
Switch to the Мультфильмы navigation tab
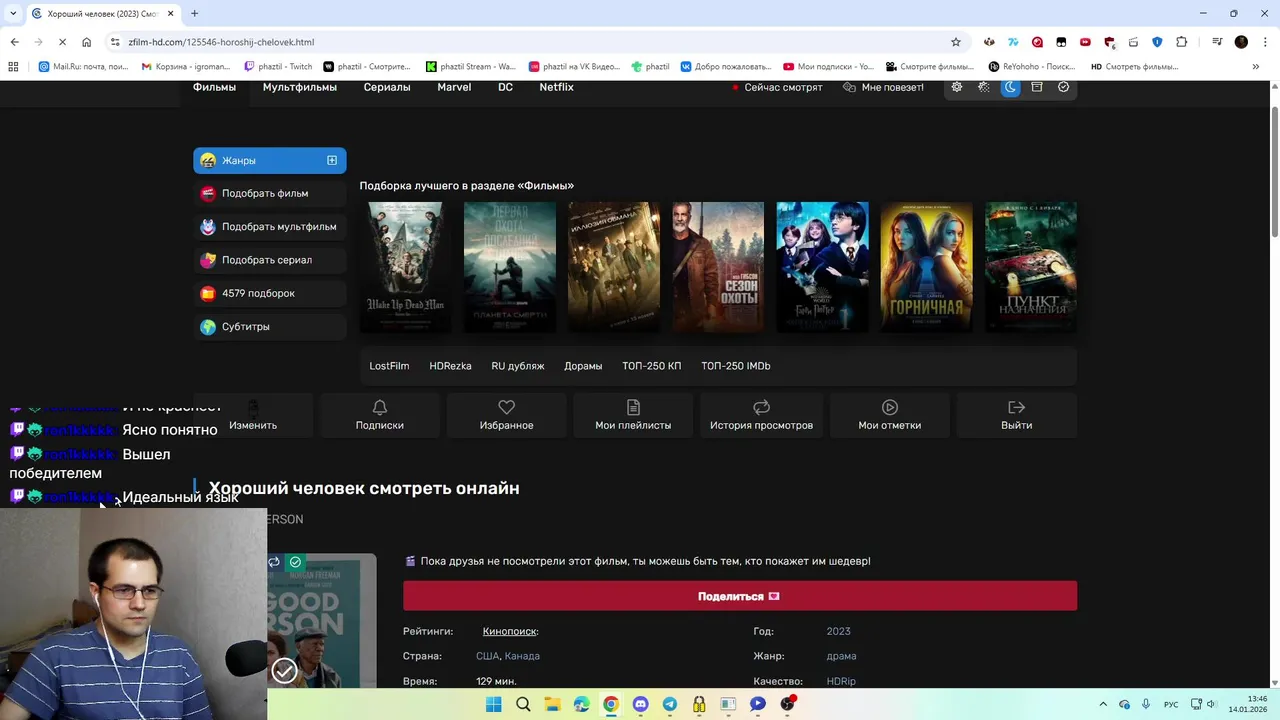point(299,87)
